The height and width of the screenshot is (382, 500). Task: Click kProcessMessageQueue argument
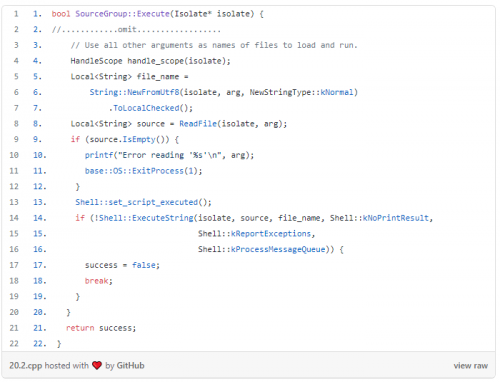(x=278, y=249)
